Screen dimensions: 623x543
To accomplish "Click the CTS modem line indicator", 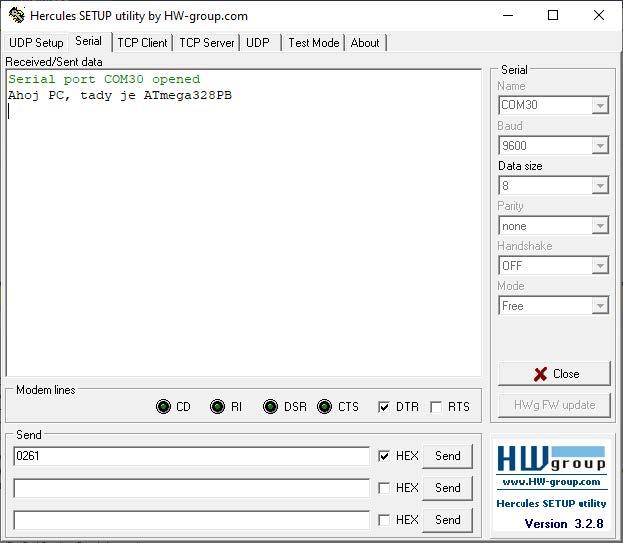I will 325,406.
